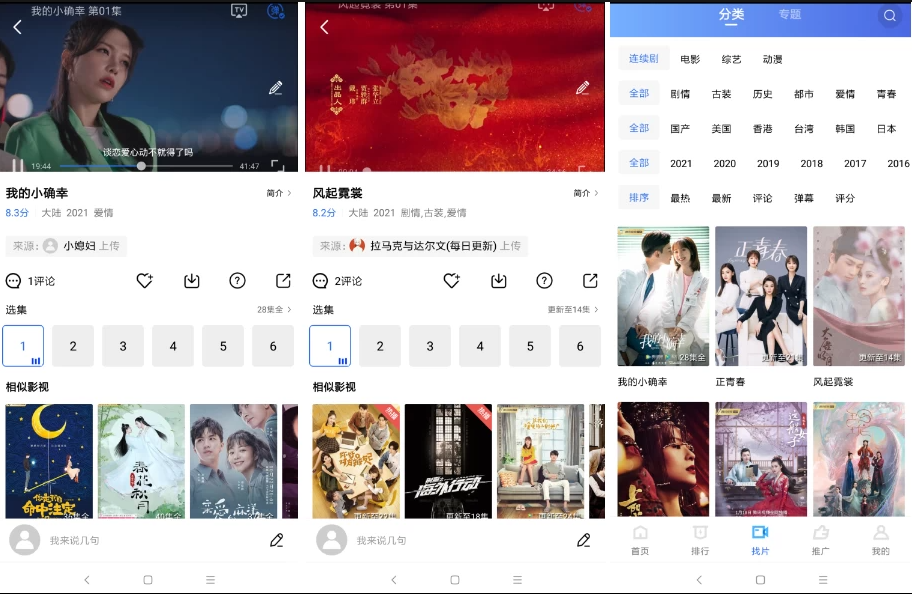Toggle danmaku icon on 我的小确幸 player

tap(276, 10)
